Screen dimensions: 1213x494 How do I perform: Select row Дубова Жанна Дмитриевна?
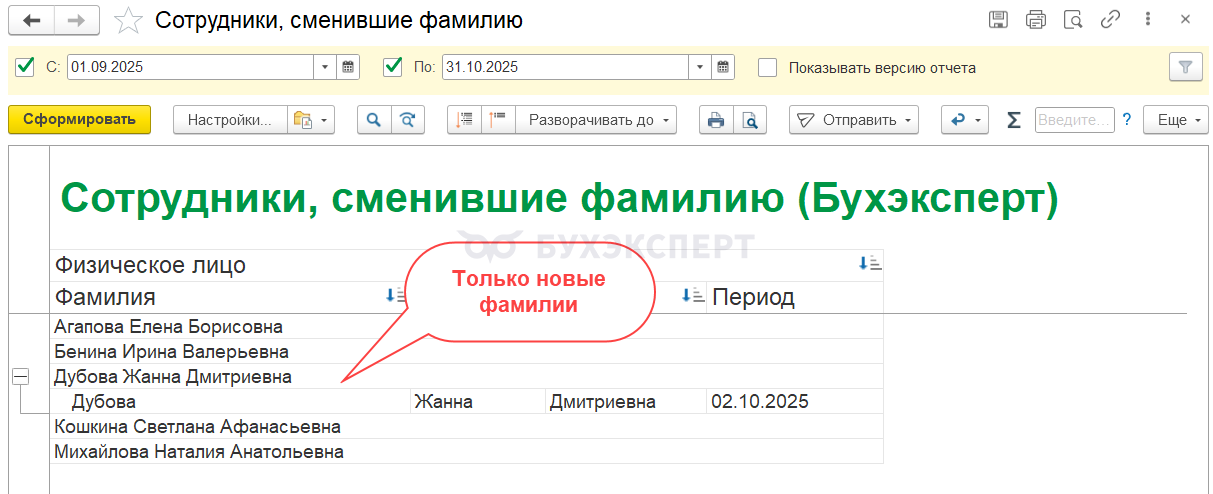[x=467, y=377]
